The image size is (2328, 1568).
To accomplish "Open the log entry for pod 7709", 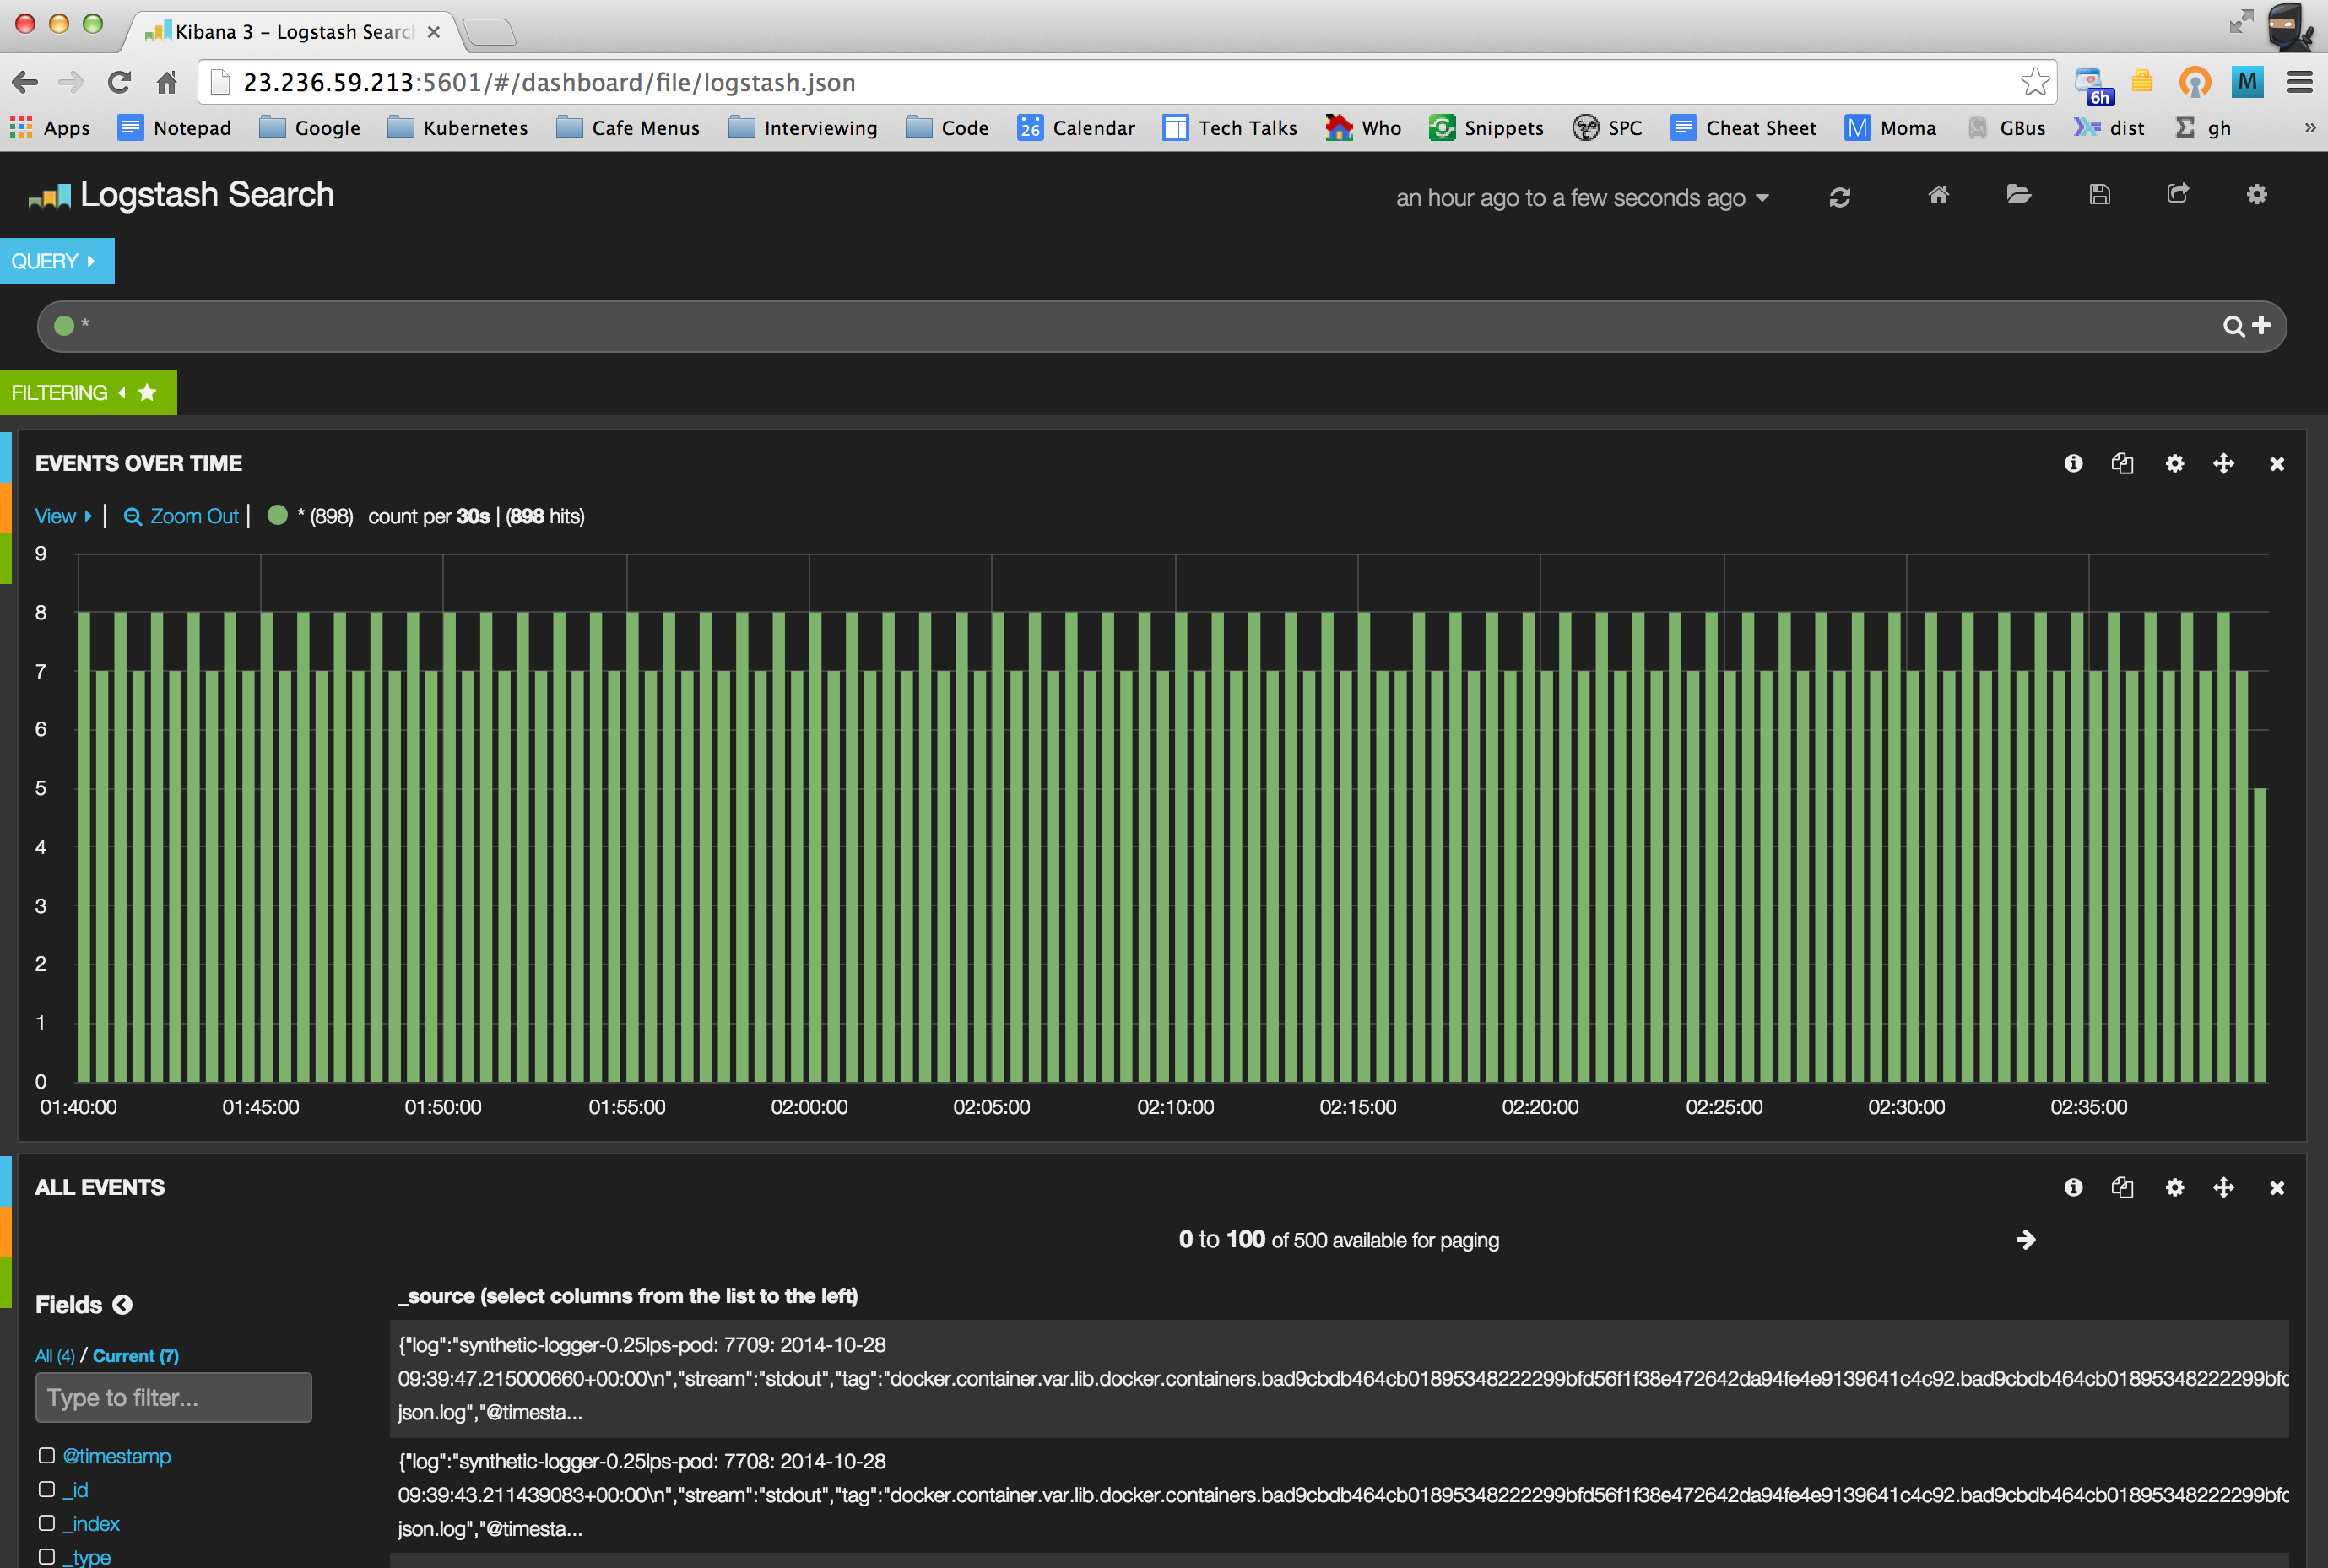I will tap(1339, 1379).
